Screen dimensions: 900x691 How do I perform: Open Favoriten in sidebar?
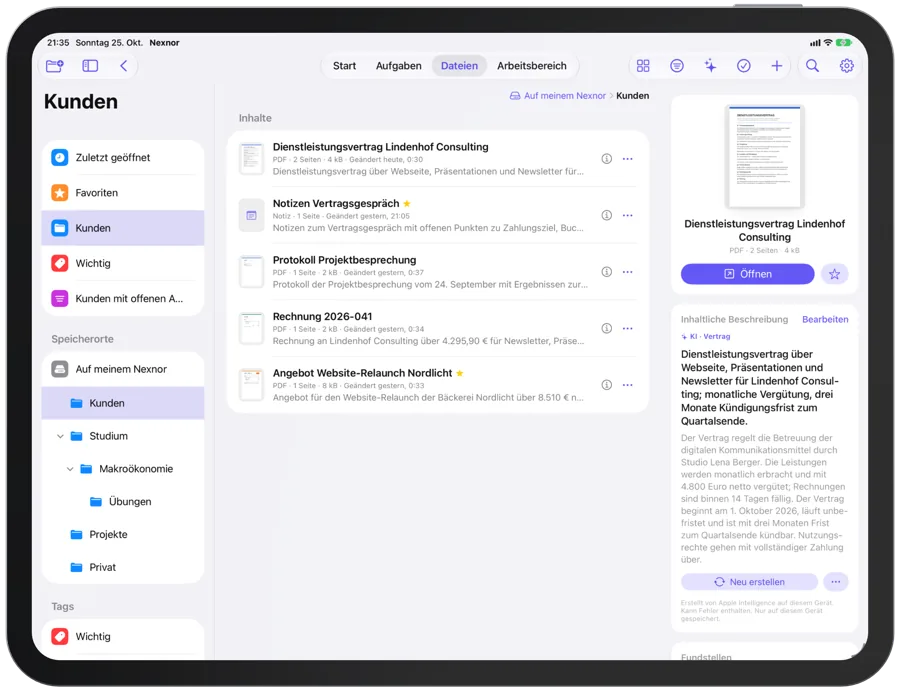pos(123,193)
